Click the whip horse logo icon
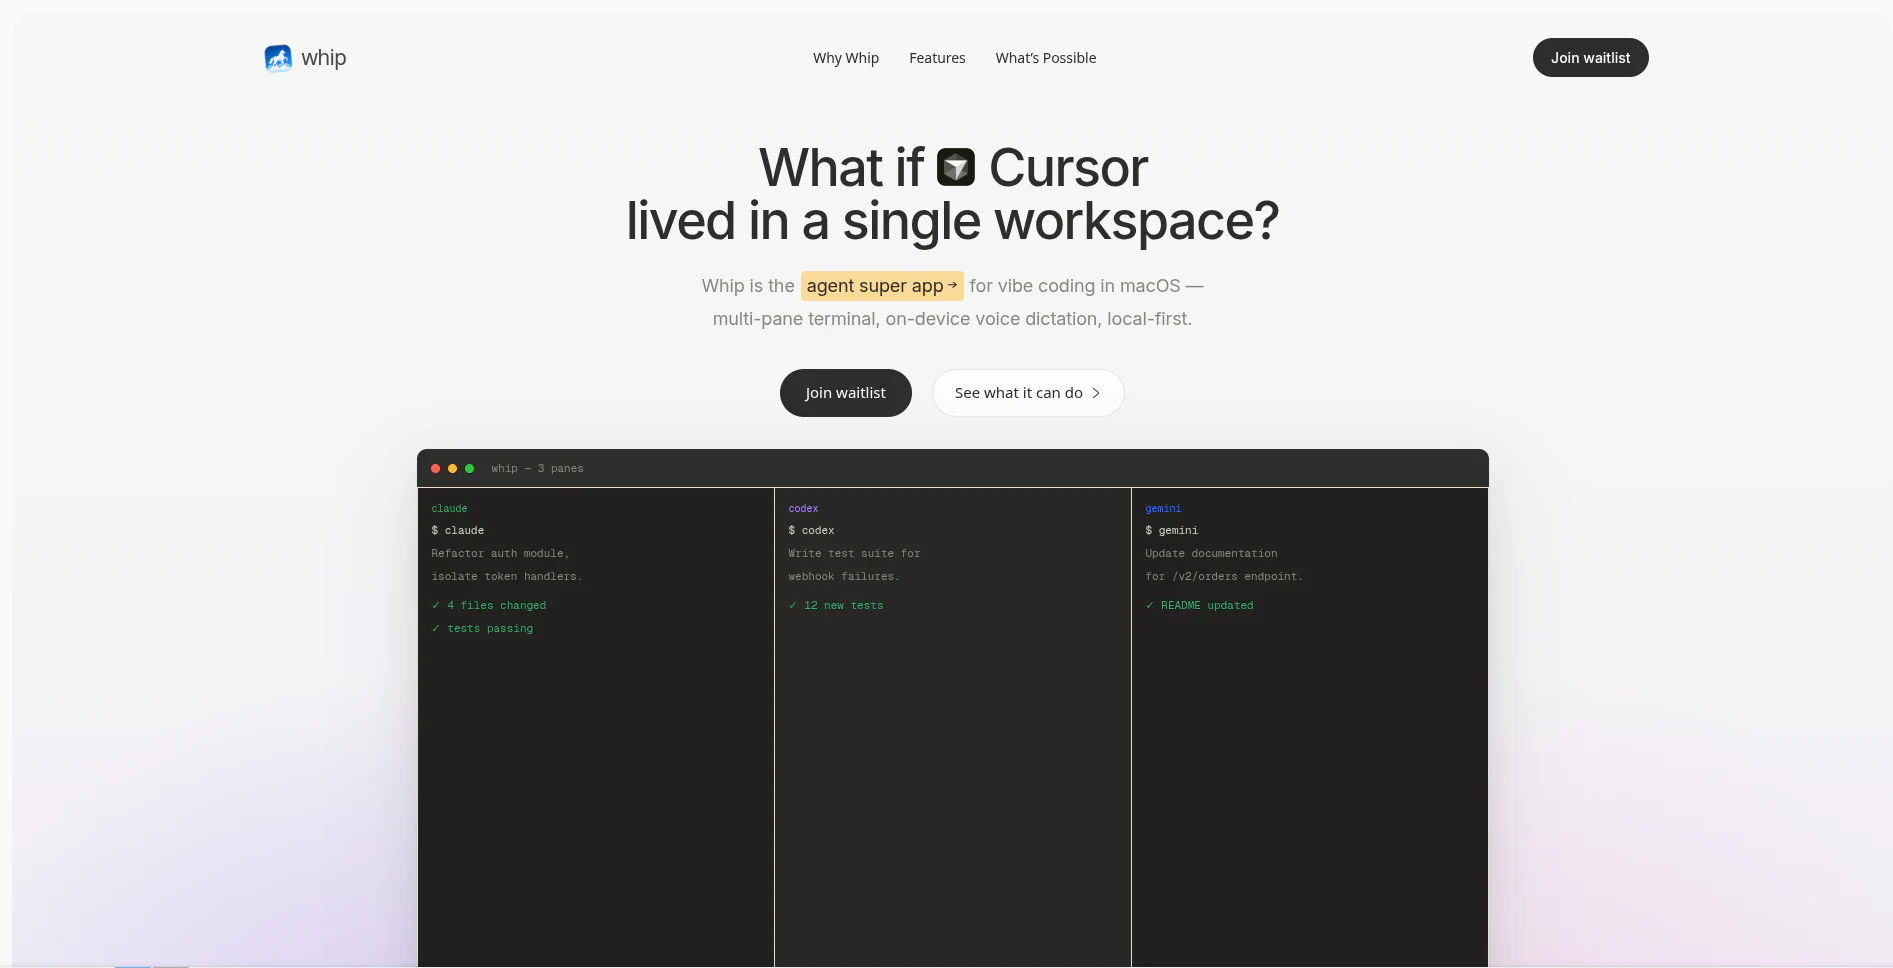Viewport: 1893px width, 968px height. [278, 58]
